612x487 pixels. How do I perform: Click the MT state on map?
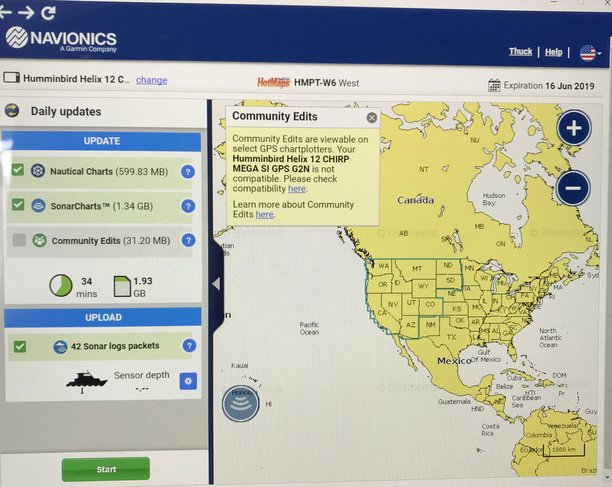(417, 269)
